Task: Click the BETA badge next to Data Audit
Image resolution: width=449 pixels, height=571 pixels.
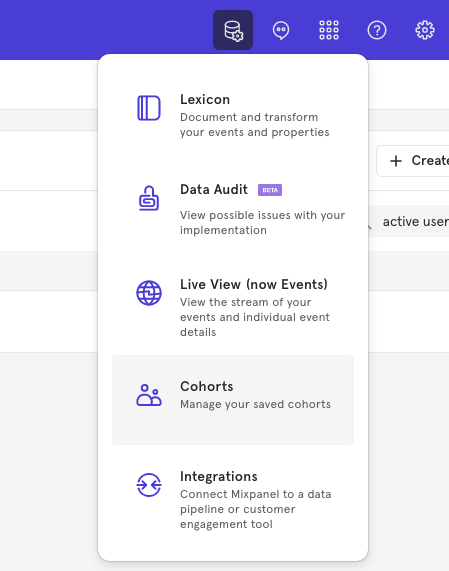Action: tap(270, 190)
